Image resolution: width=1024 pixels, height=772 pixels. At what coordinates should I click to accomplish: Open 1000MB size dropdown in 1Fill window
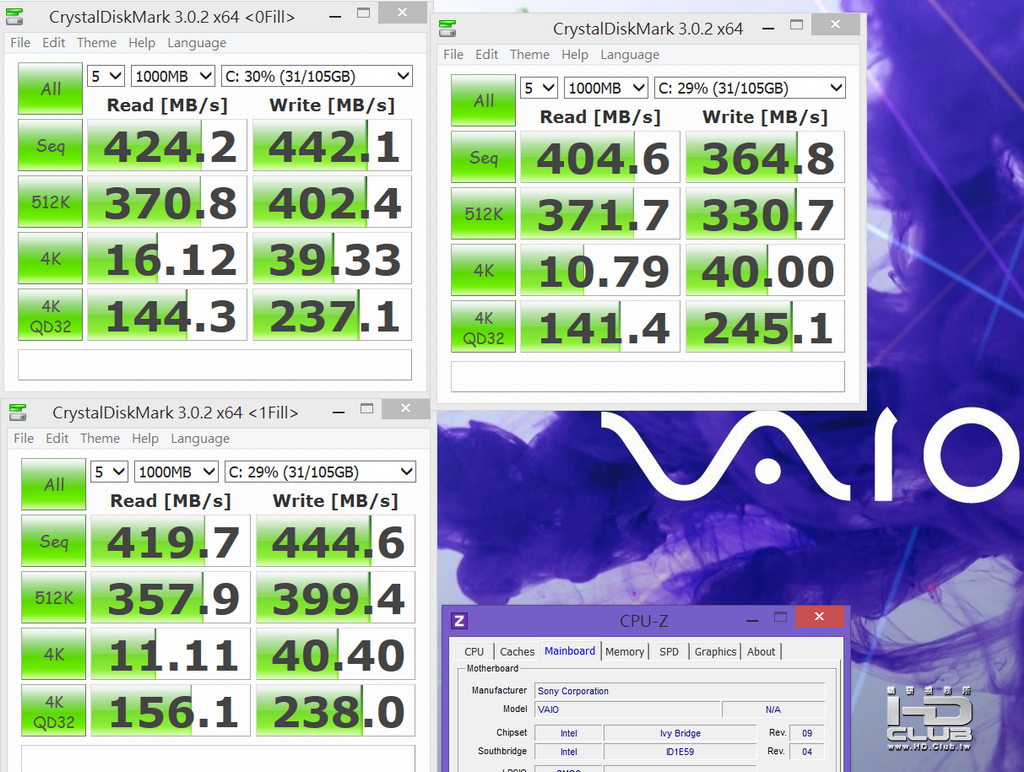(x=176, y=472)
